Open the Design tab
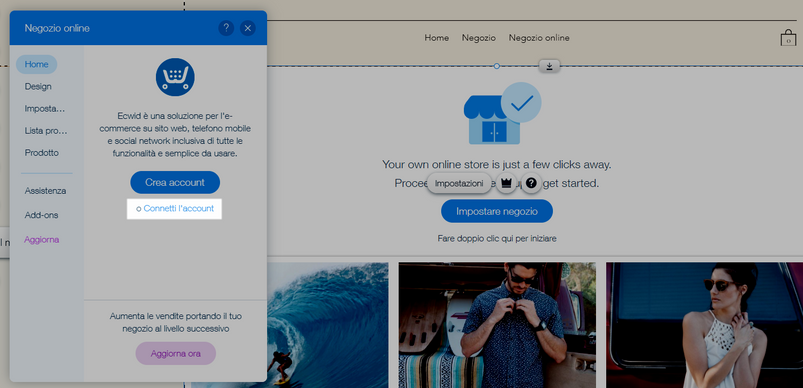Screen dimensions: 803x388 coord(38,87)
